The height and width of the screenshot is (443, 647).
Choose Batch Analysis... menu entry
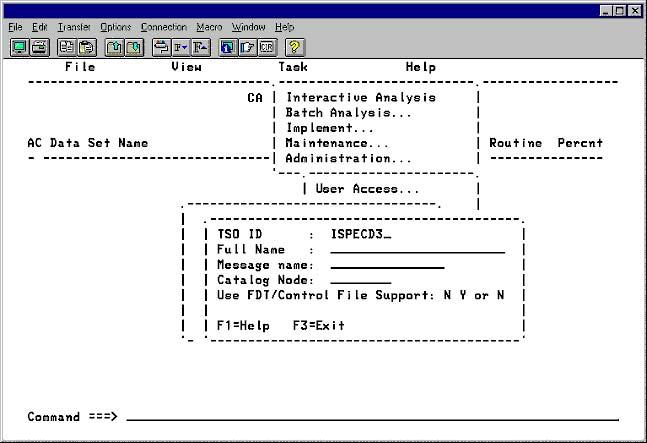pos(348,113)
